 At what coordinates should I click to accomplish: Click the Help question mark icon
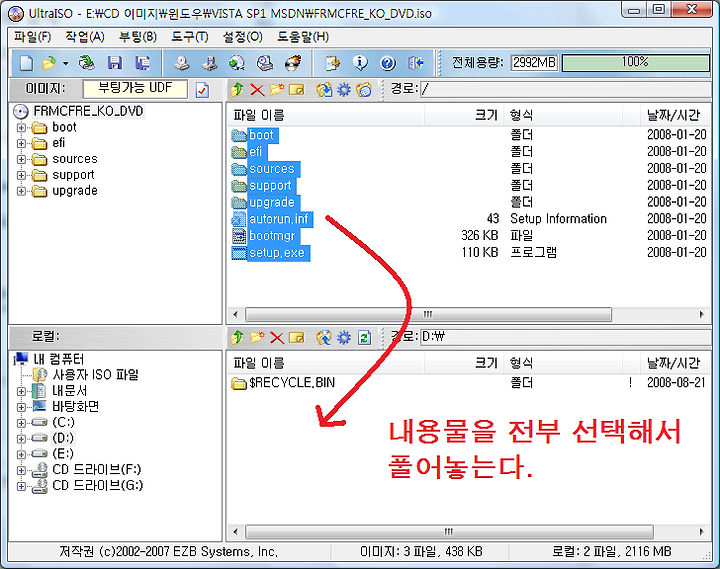pyautogui.click(x=388, y=63)
